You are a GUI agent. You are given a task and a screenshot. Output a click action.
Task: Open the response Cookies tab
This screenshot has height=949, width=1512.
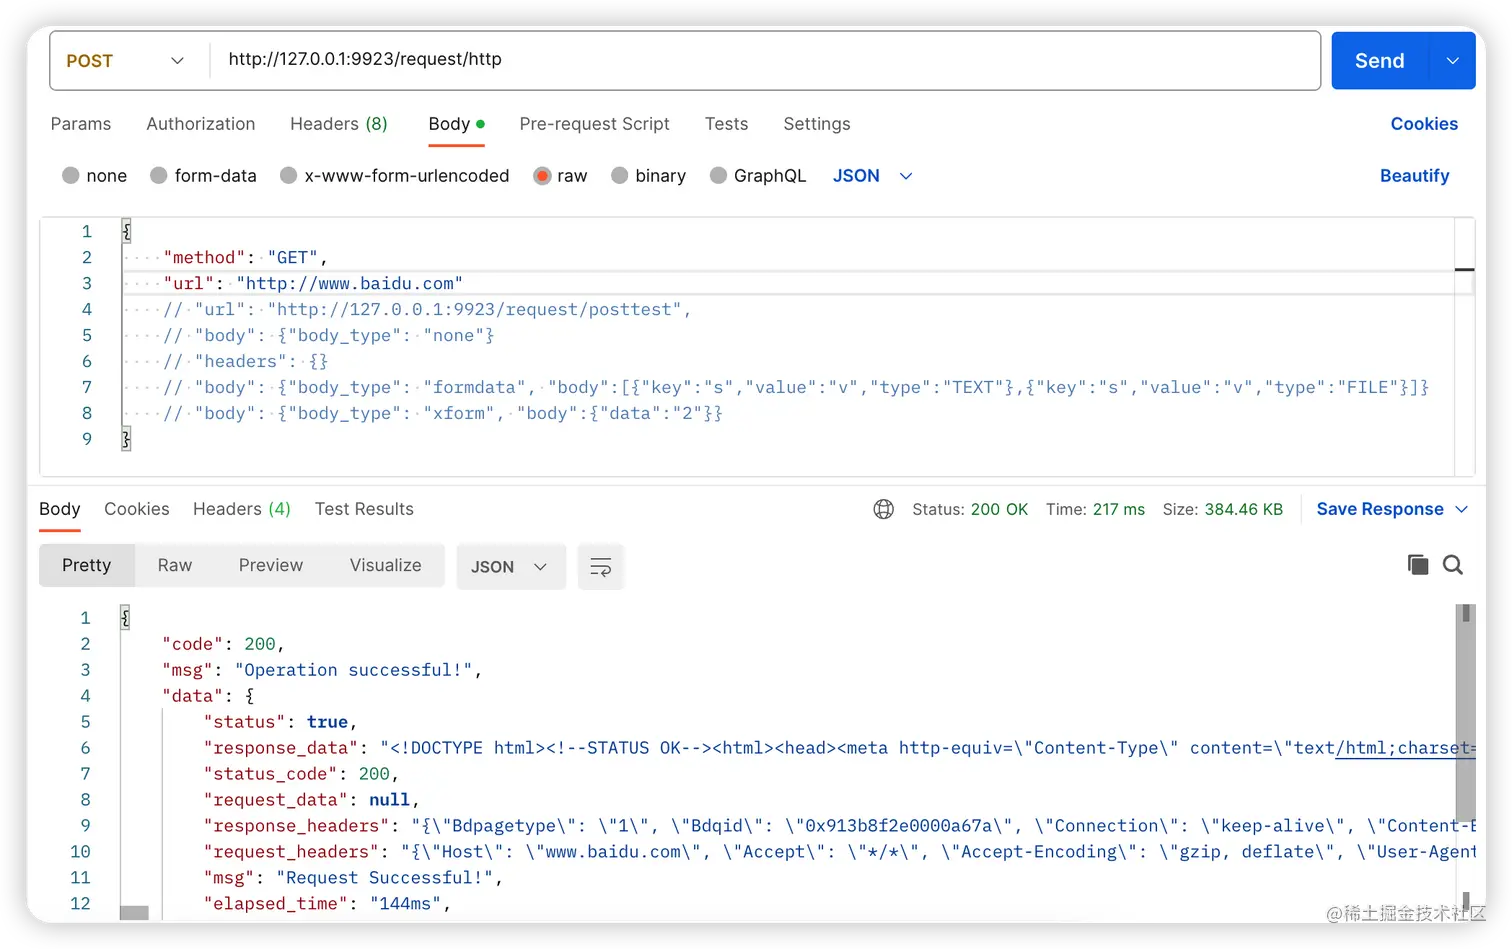pos(137,509)
